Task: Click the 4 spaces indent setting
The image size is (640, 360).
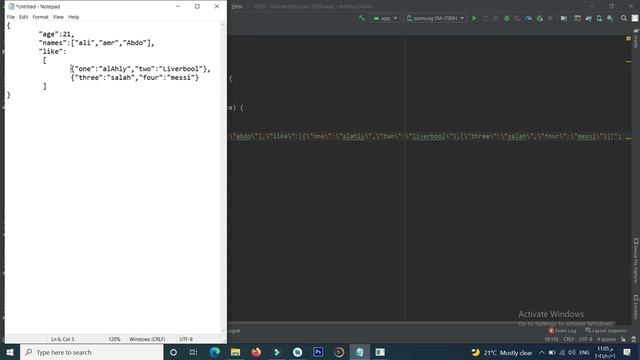Action: pyautogui.click(x=606, y=339)
